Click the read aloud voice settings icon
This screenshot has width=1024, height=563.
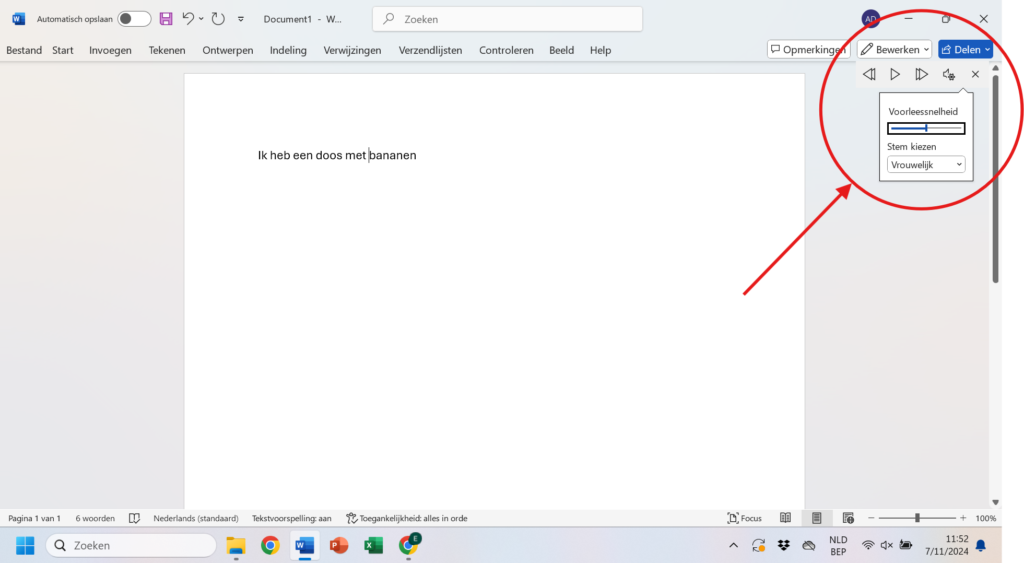[949, 74]
